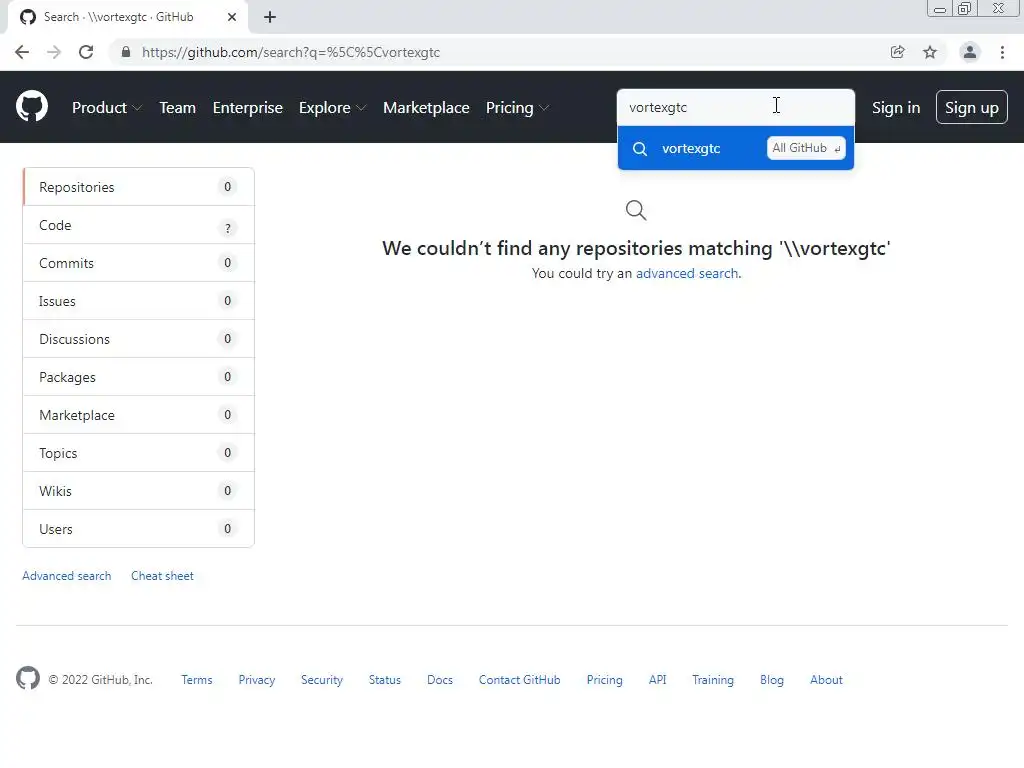Select Packages results filter
The width and height of the screenshot is (1024, 768).
[138, 377]
